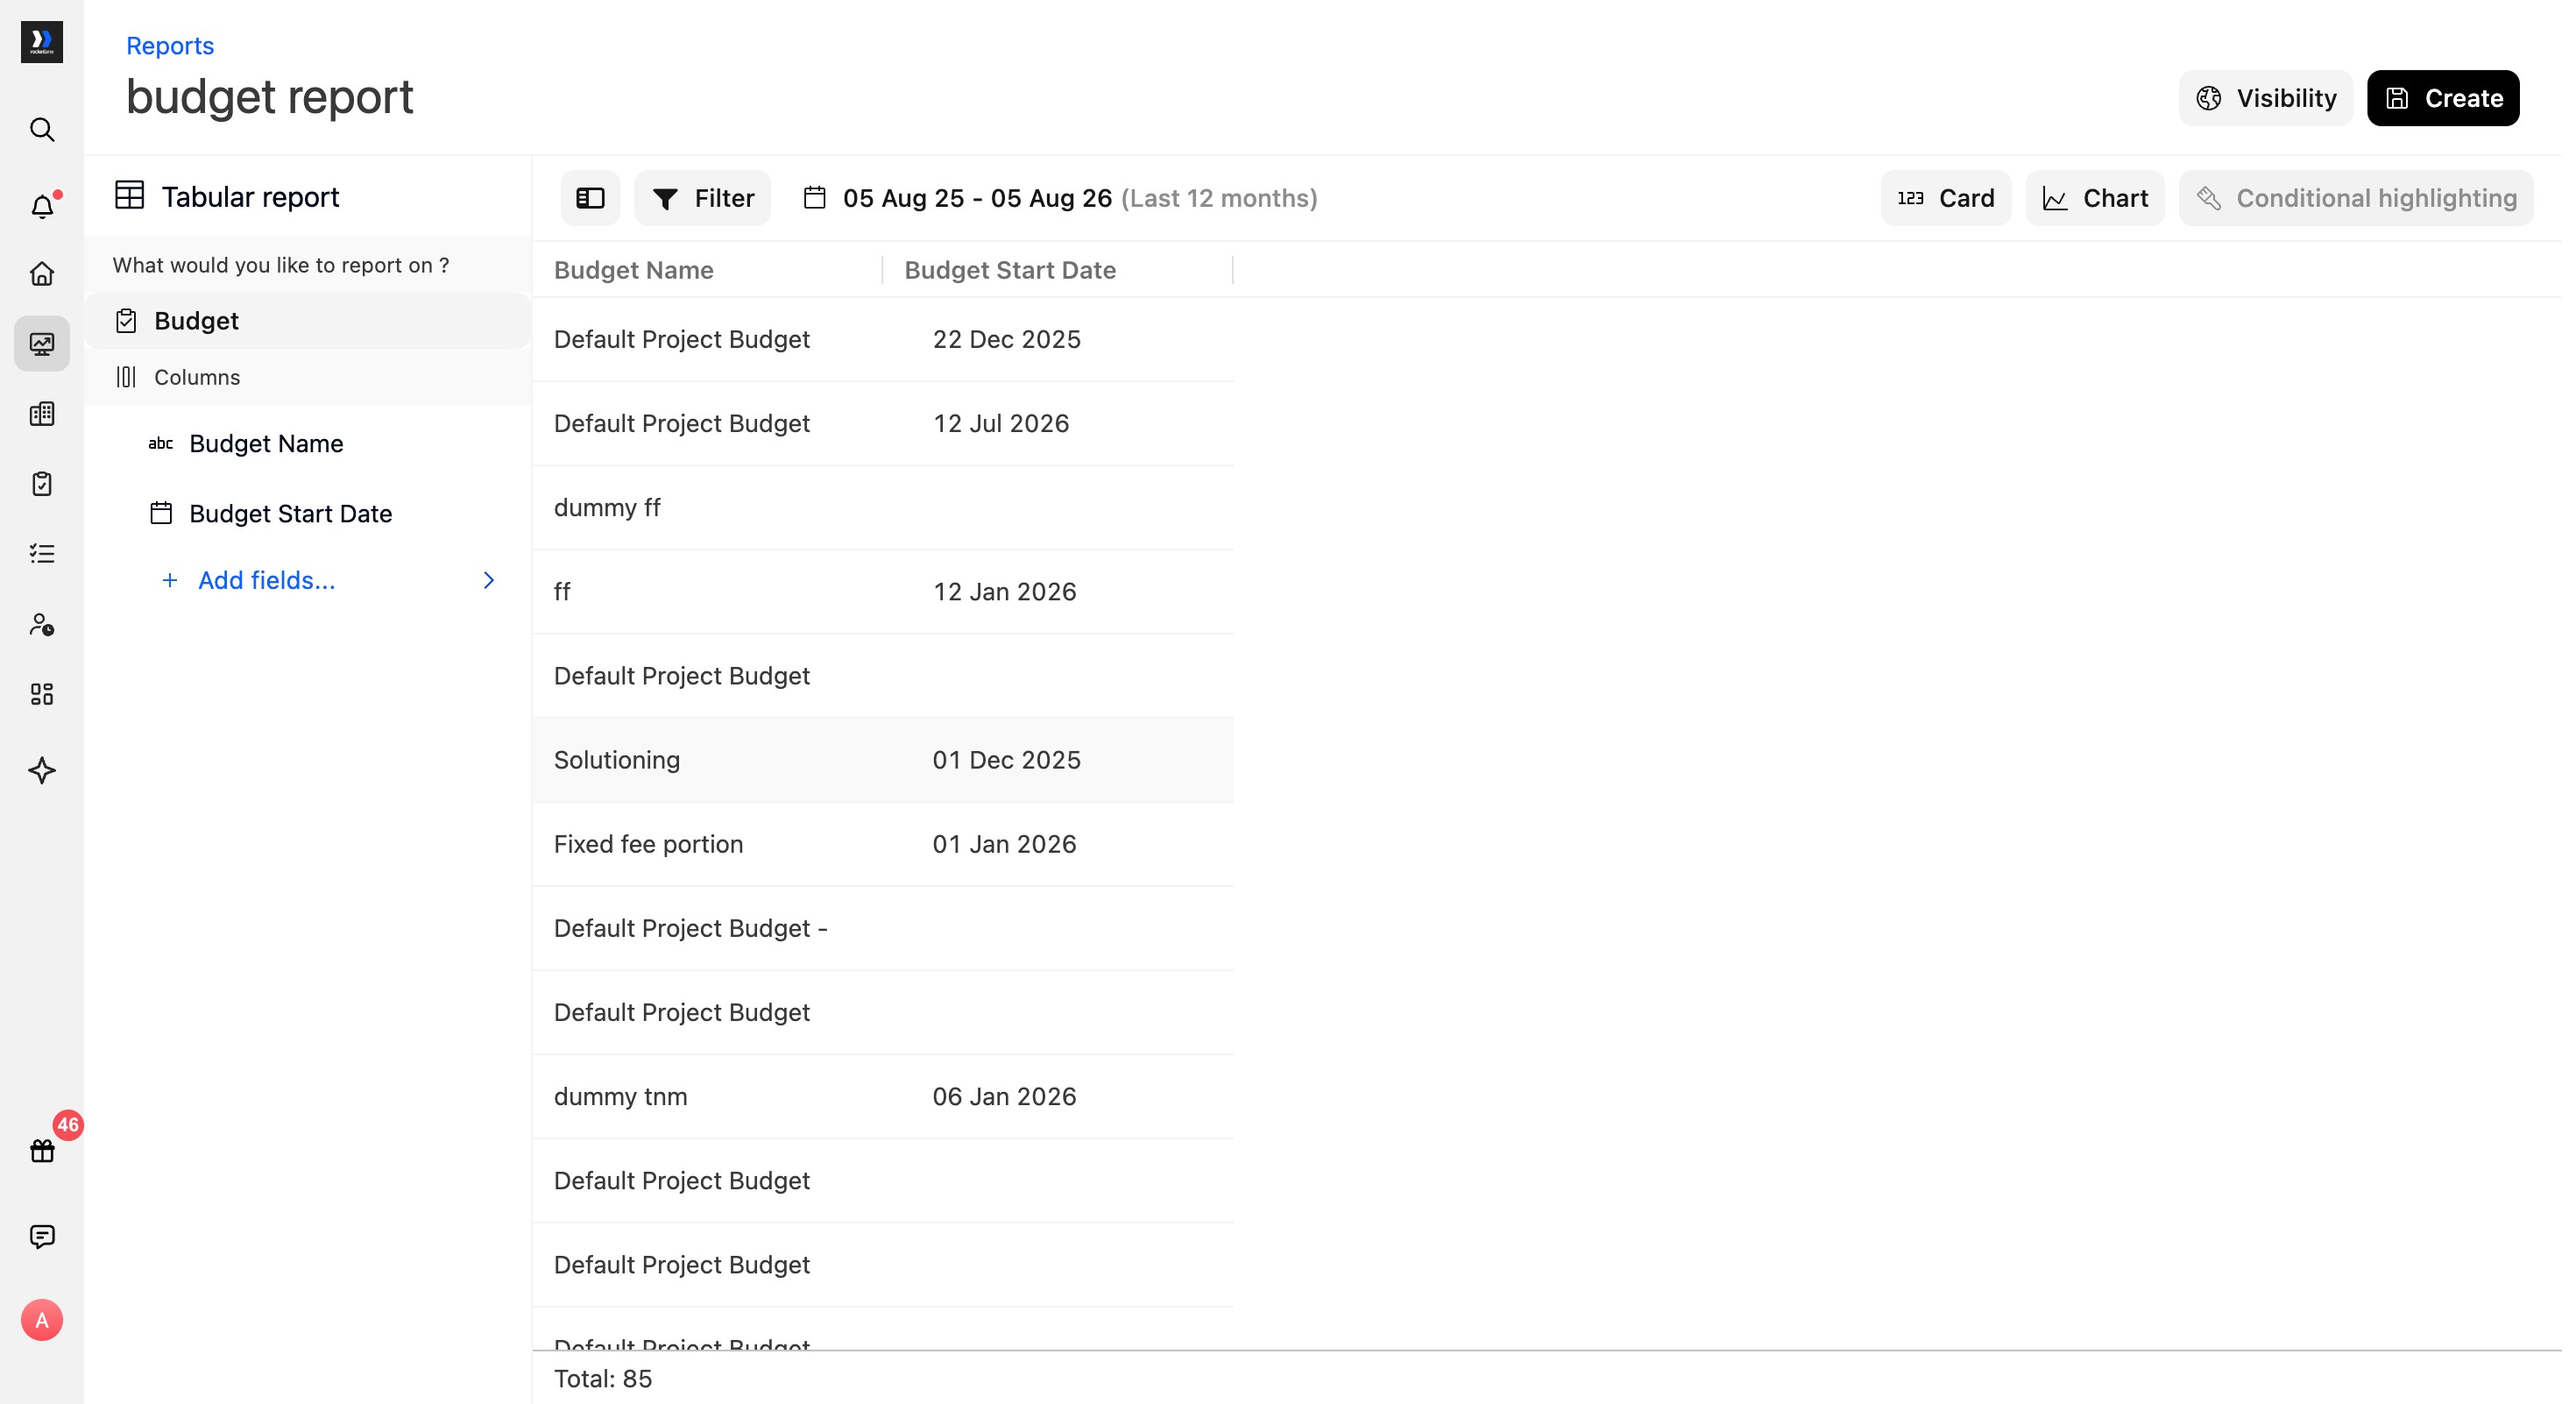Click the 'Total: 85' footer text
2576x1404 pixels.
[603, 1378]
